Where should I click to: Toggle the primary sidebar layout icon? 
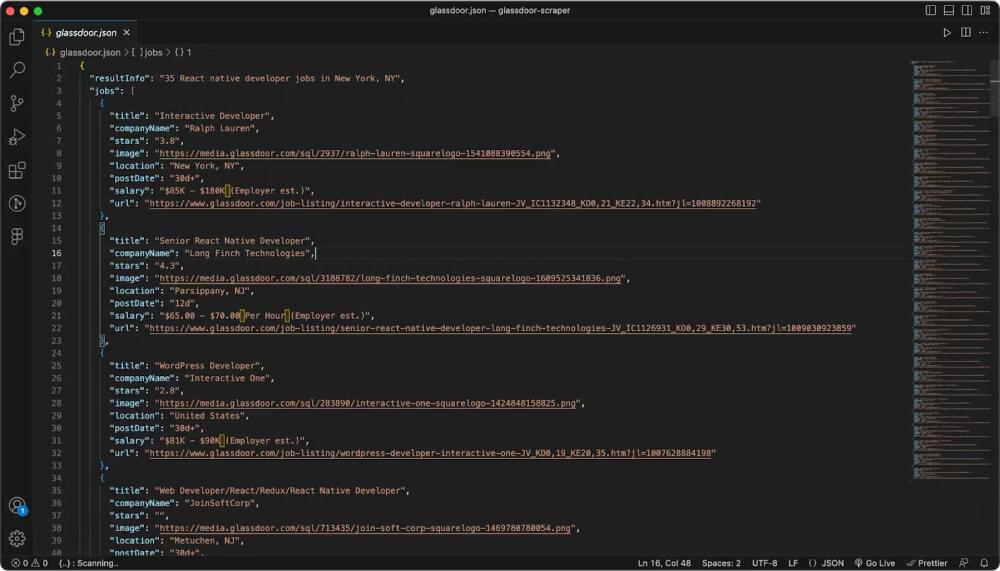click(x=930, y=10)
